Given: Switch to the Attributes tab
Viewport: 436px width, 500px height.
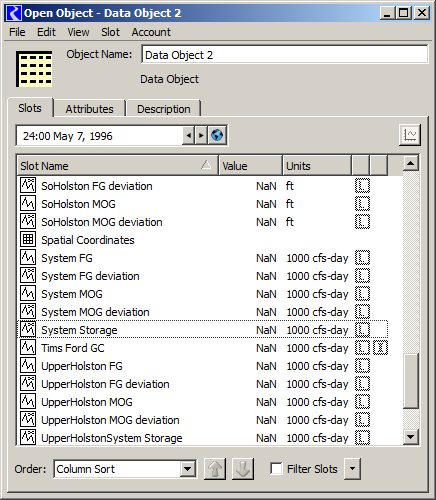Looking at the screenshot, I should [89, 109].
